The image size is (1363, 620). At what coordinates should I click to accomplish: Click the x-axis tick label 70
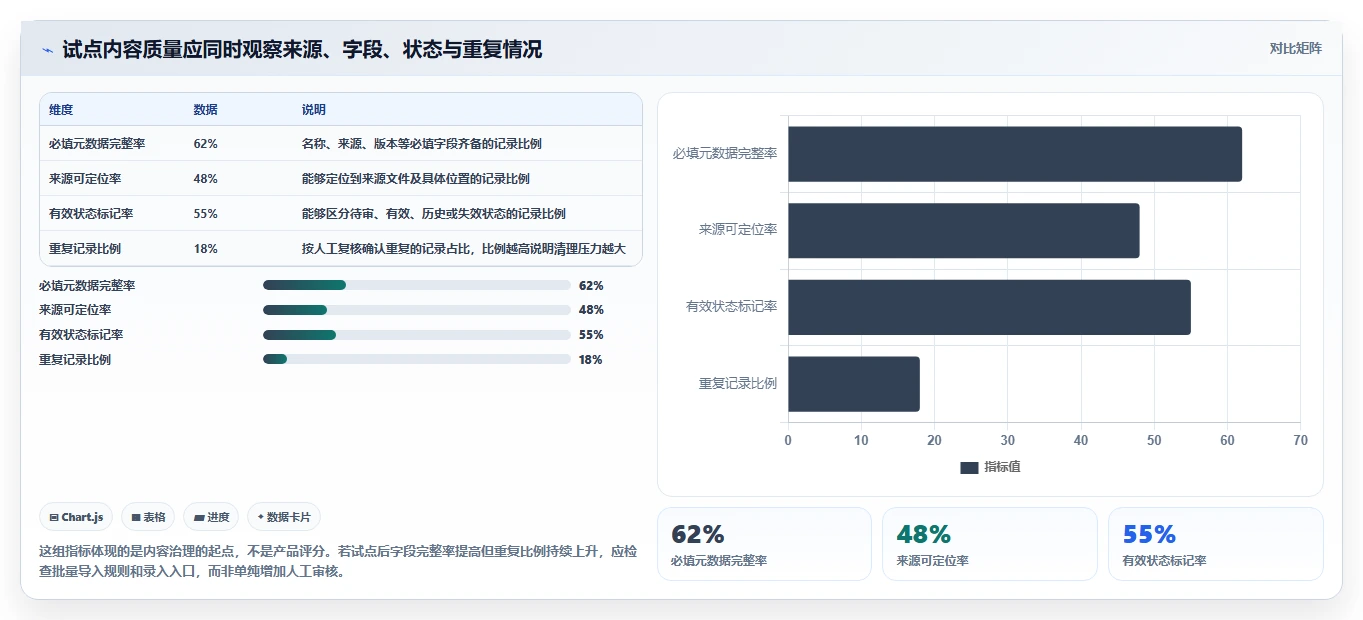(1300, 440)
